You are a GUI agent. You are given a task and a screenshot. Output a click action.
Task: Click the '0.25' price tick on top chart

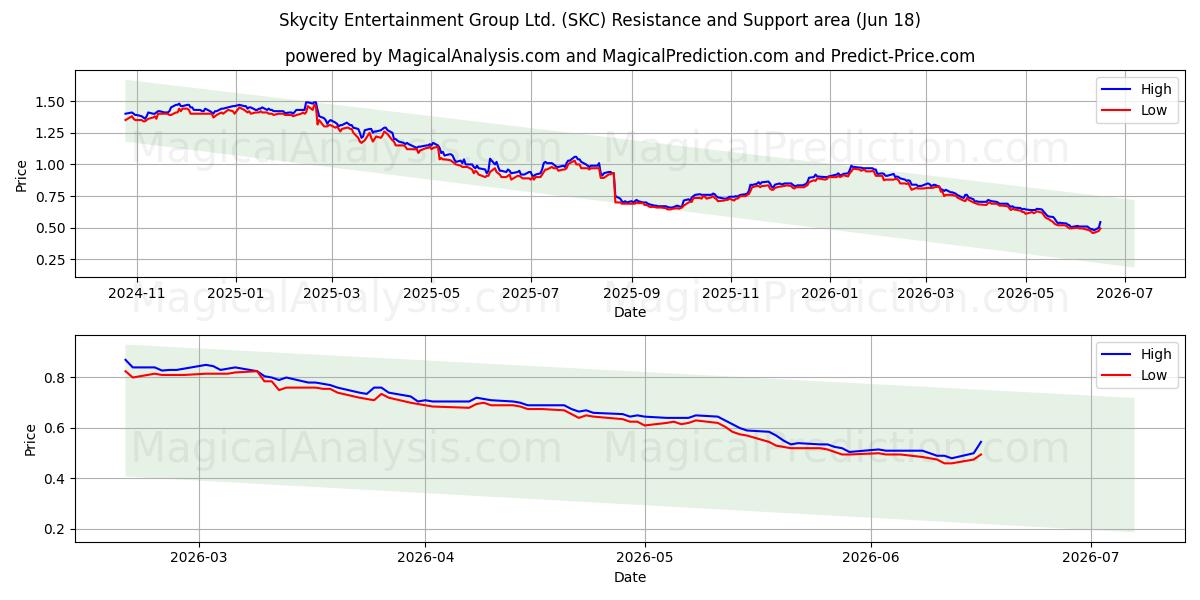[x=52, y=260]
